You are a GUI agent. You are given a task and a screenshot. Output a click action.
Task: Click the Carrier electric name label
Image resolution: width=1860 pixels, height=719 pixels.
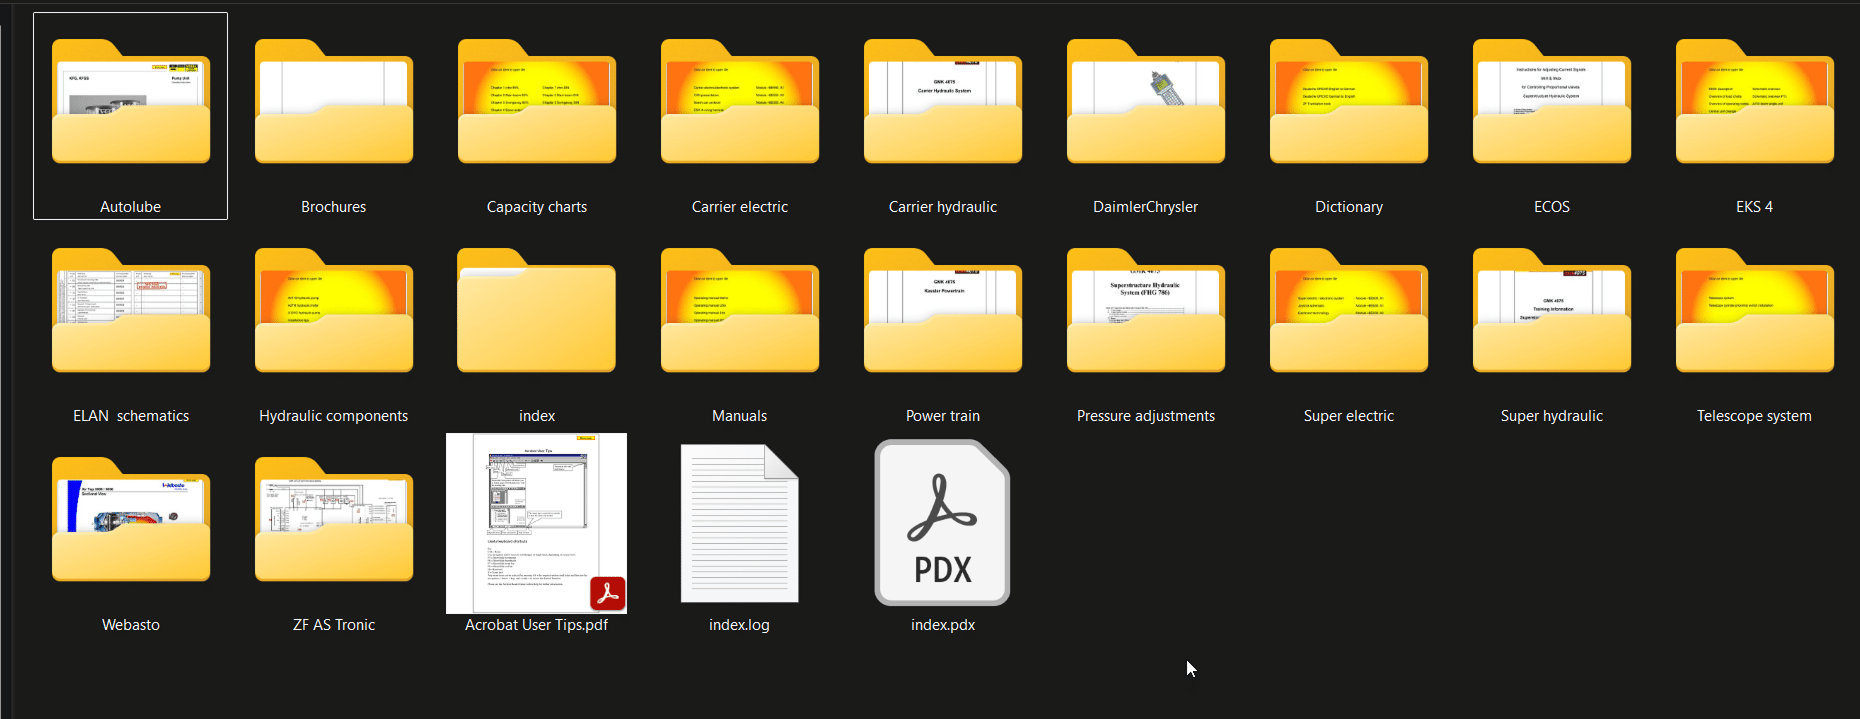pos(740,207)
